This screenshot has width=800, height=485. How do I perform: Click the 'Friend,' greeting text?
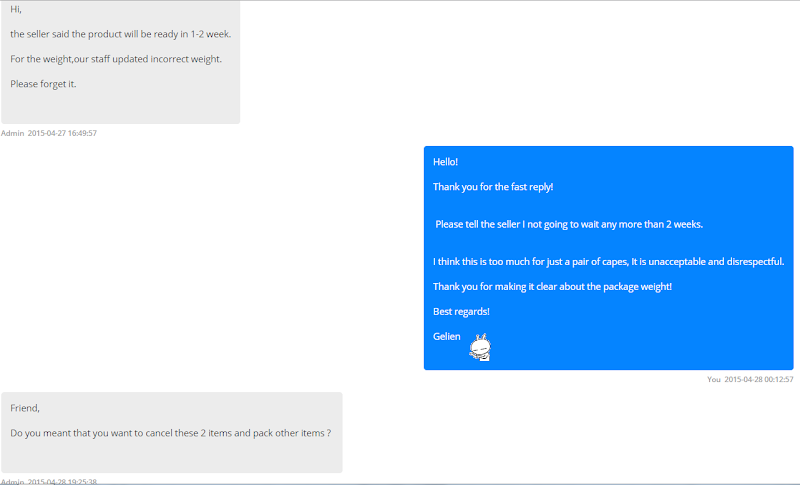tap(25, 408)
